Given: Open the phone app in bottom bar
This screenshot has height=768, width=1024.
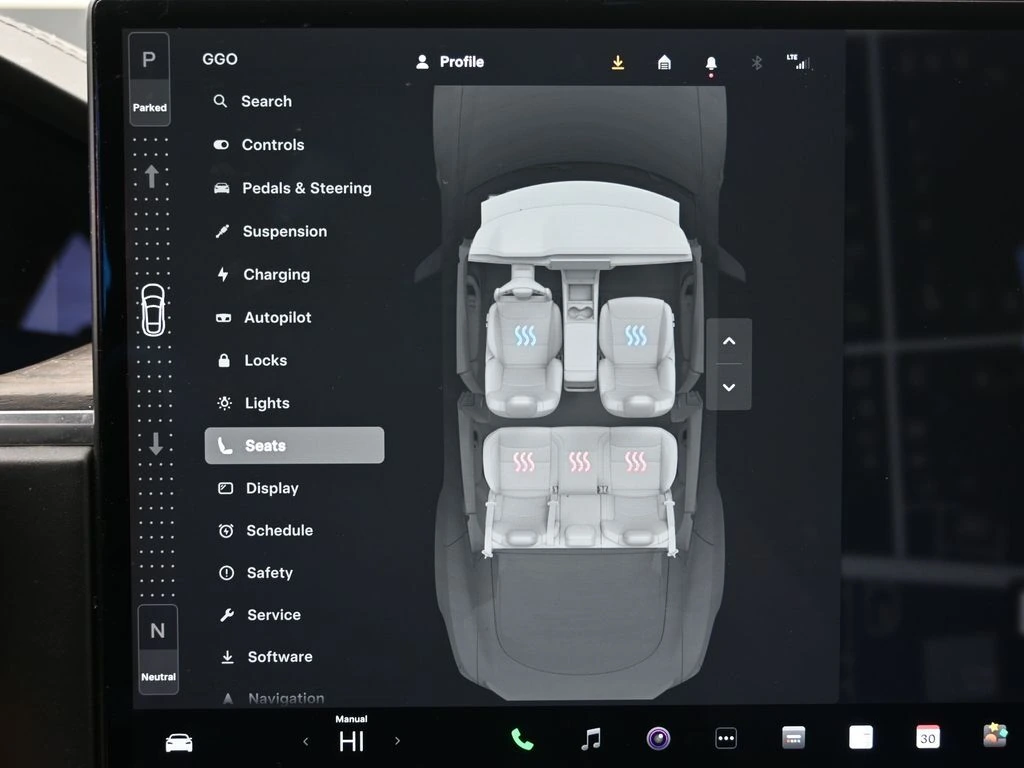Looking at the screenshot, I should [x=522, y=739].
